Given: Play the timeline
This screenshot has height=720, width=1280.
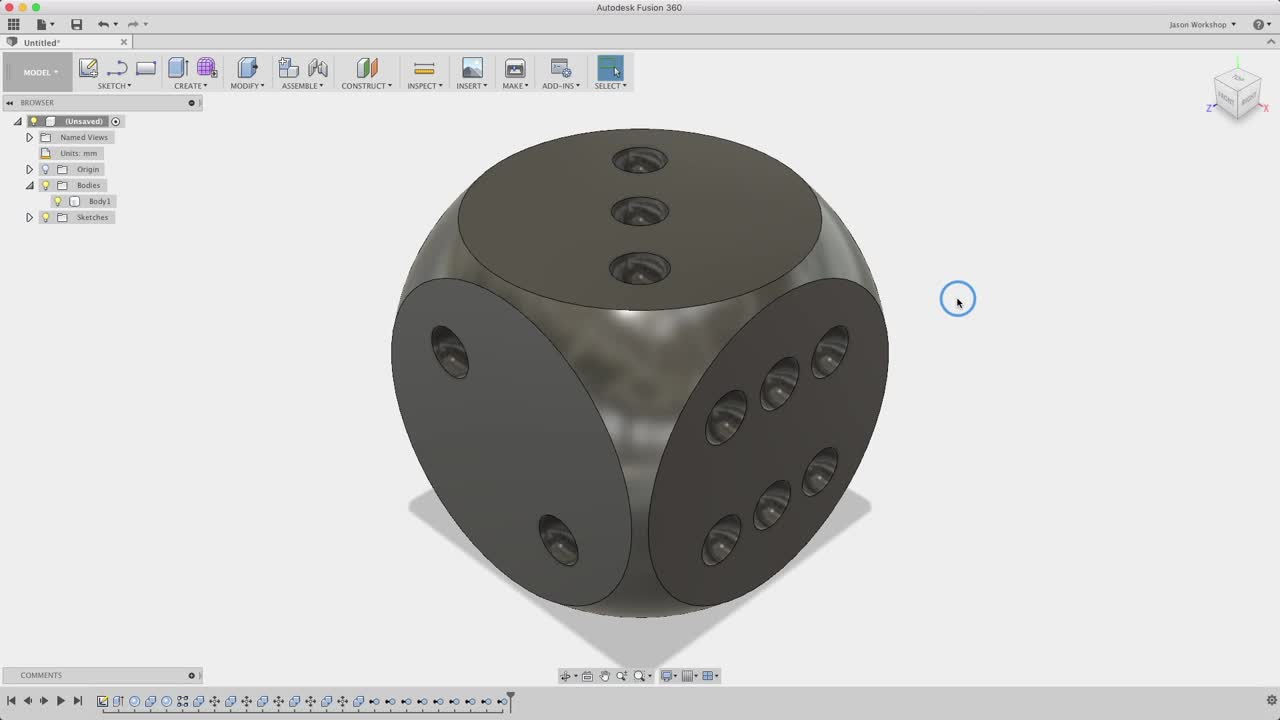Looking at the screenshot, I should tap(60, 701).
